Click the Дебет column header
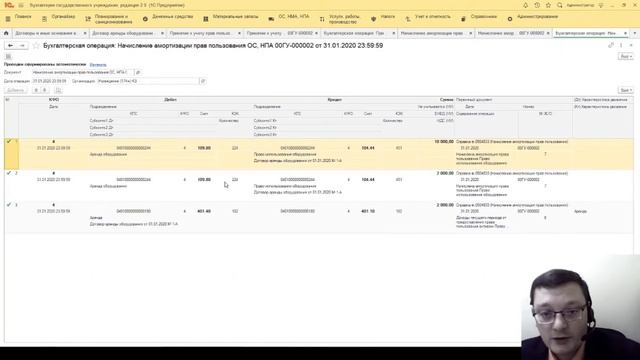 click(170, 100)
